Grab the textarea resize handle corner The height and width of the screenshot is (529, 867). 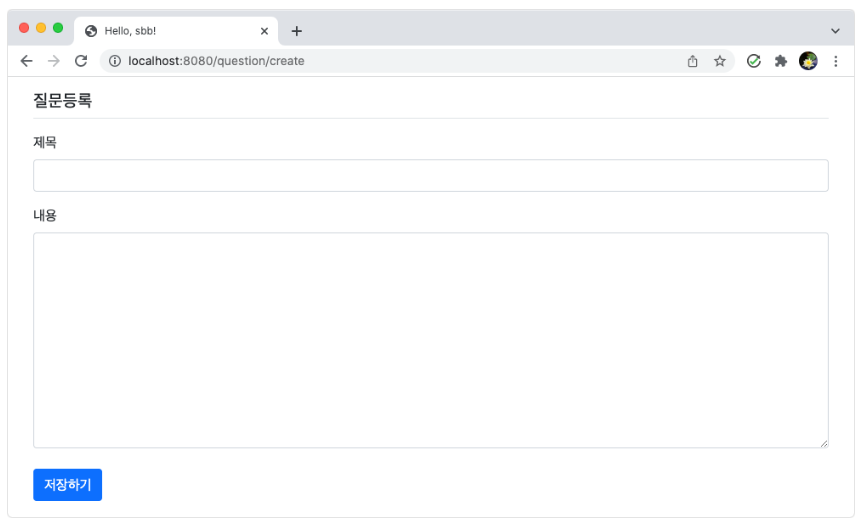[x=824, y=443]
